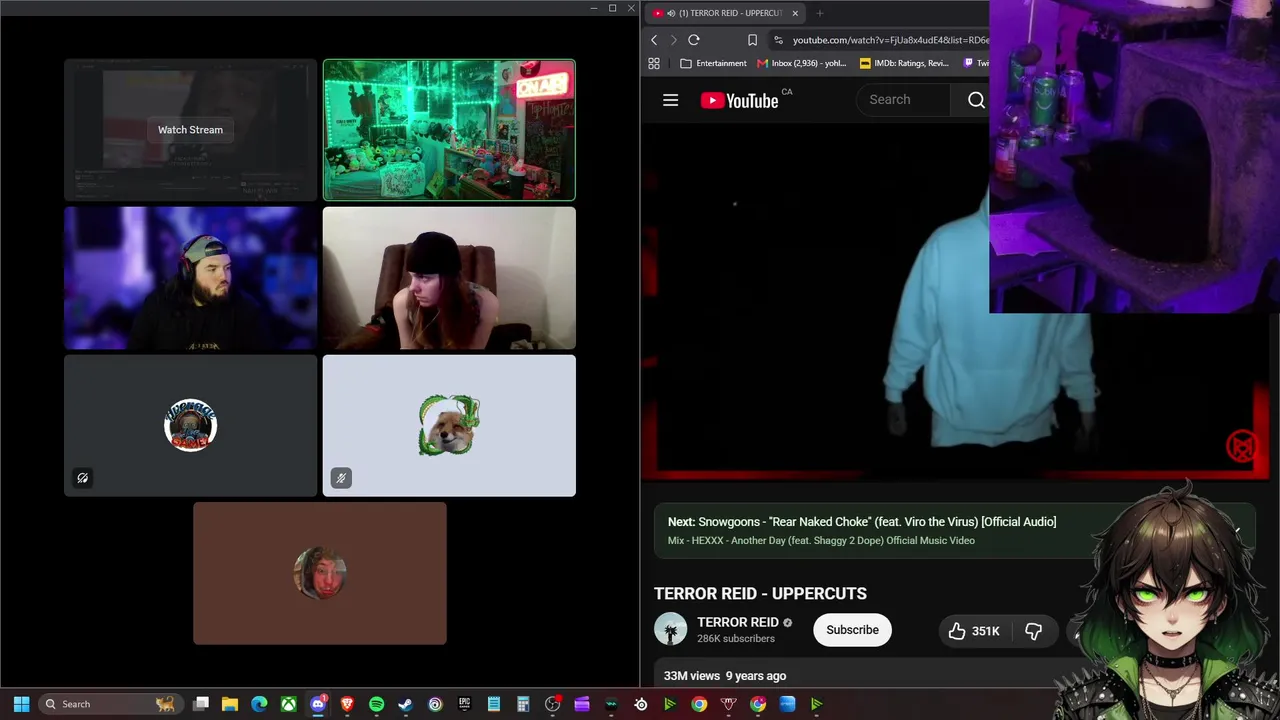This screenshot has width=1280, height=720.
Task: Open TERROR REID channel avatar
Action: point(670,630)
